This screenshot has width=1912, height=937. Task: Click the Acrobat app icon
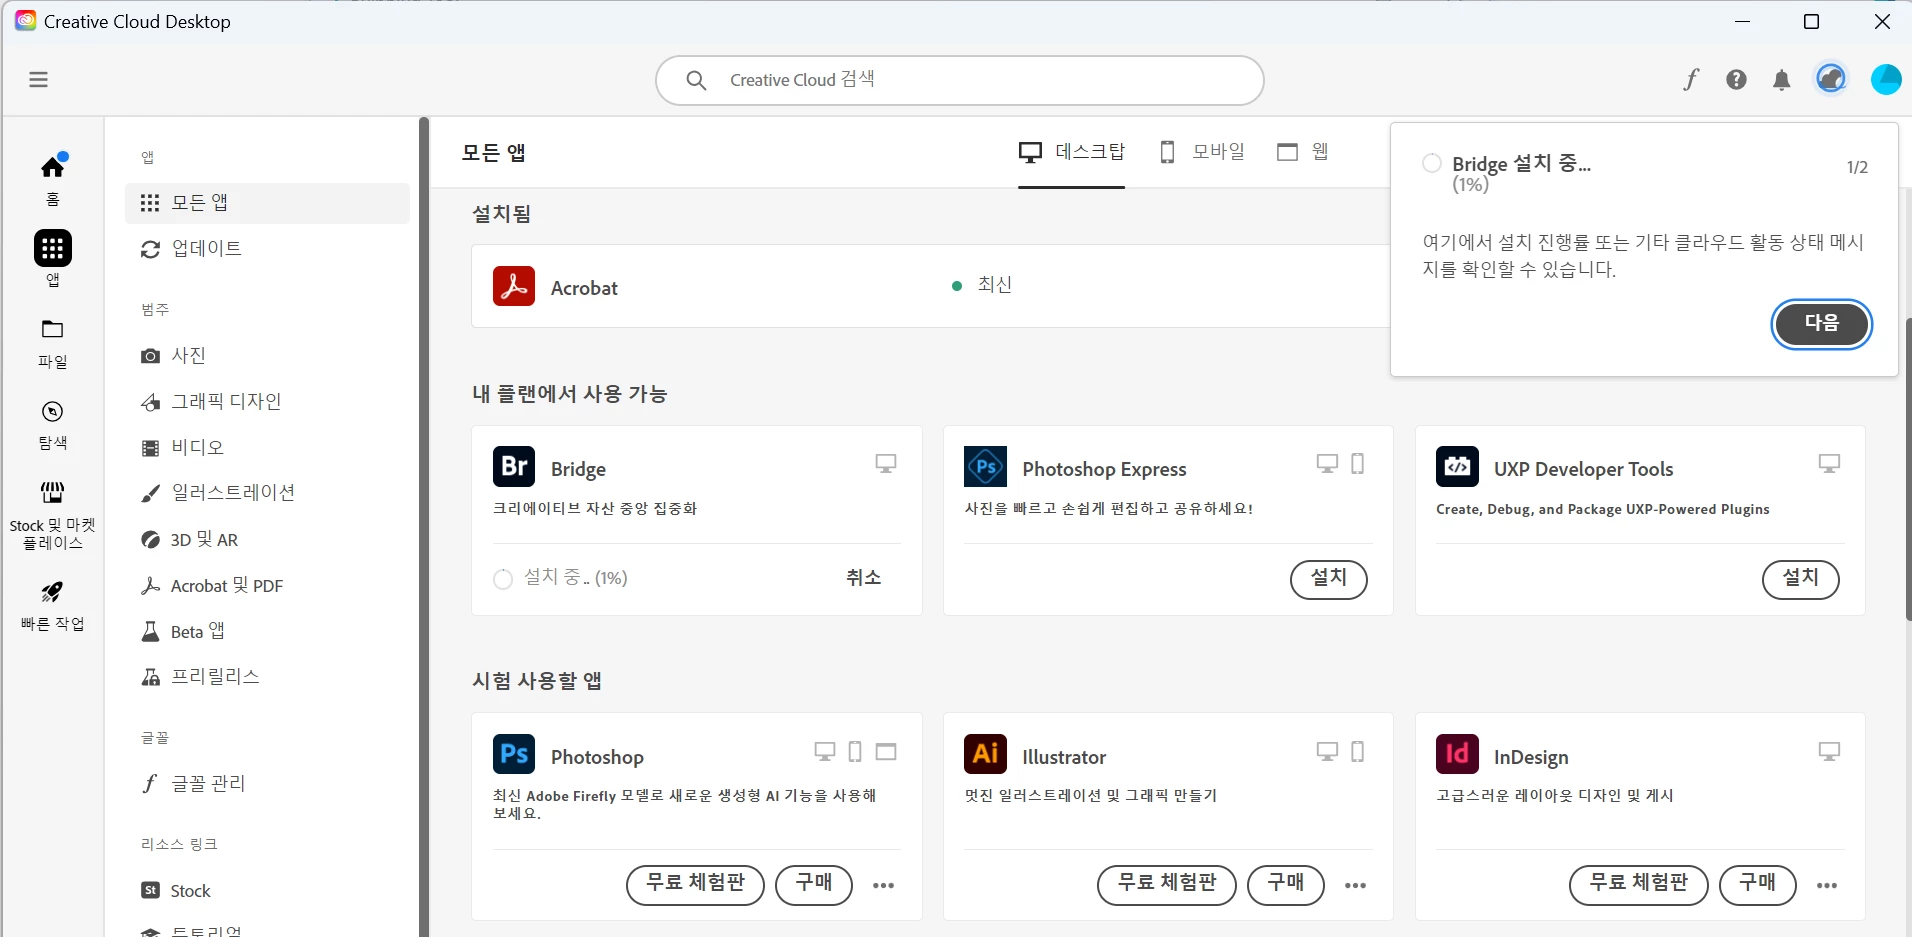click(x=514, y=286)
